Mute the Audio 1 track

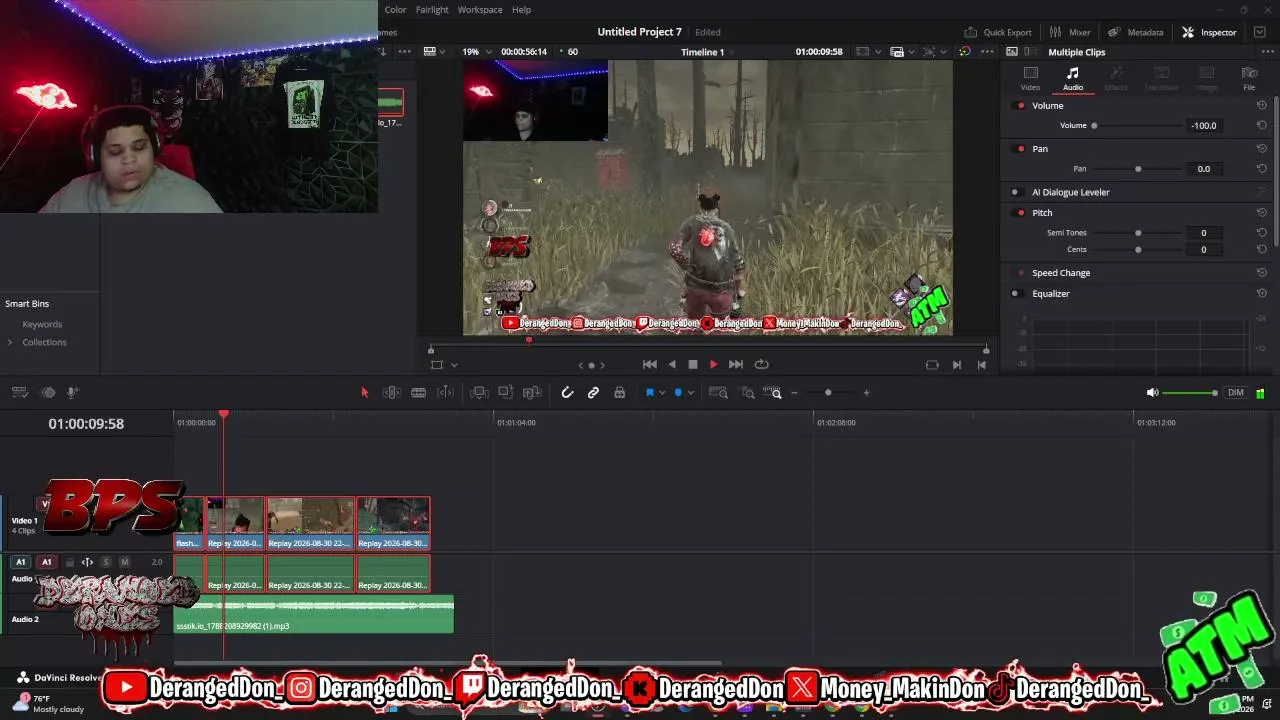click(125, 562)
